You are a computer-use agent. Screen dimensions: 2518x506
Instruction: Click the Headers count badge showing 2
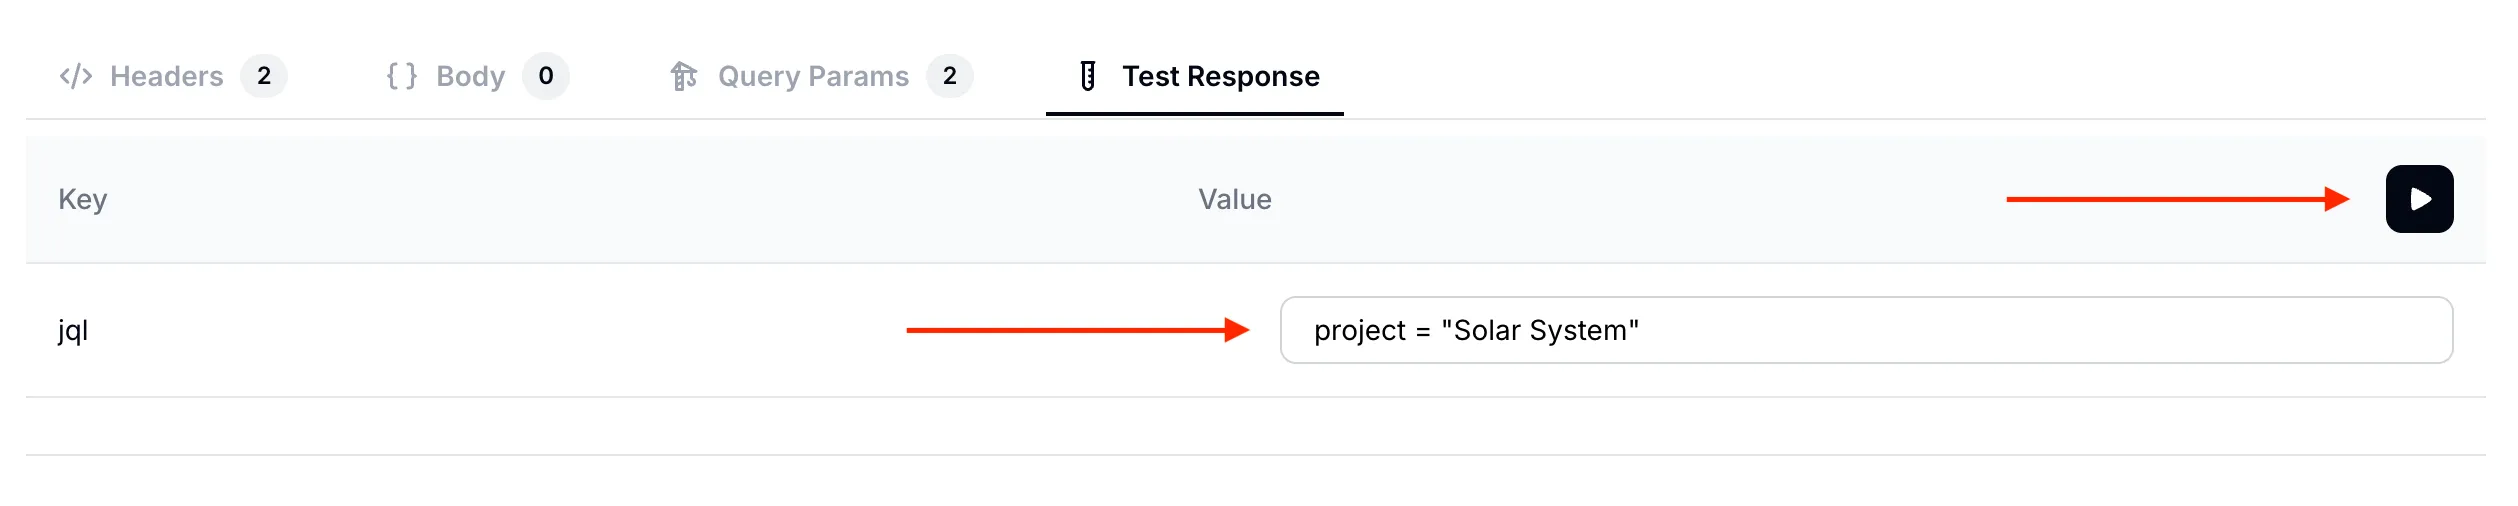coord(264,76)
